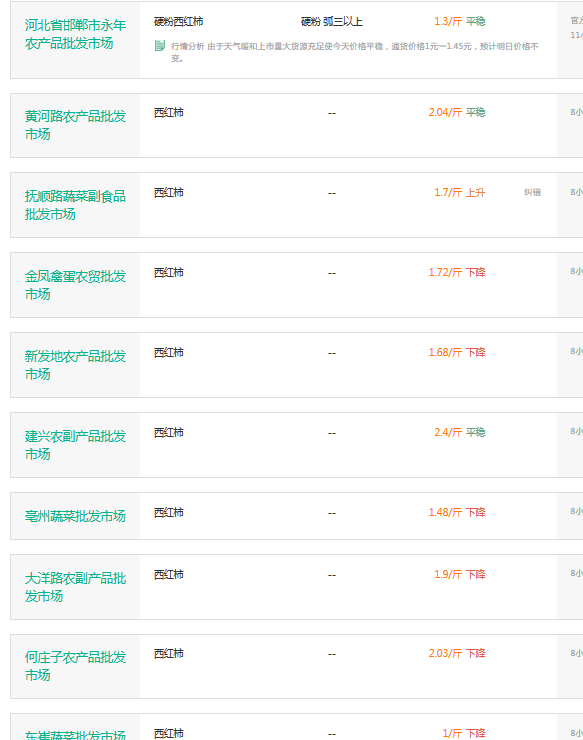Screen dimensions: 583x740
Task: Click the 纠错 error report link
Action: (x=532, y=192)
